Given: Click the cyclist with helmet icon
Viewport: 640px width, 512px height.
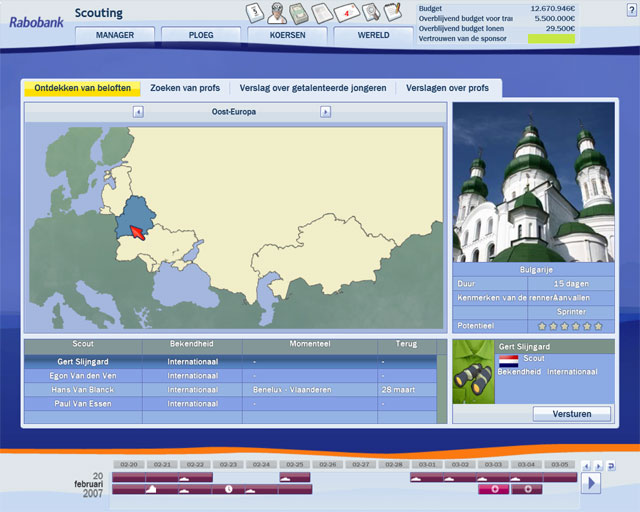Looking at the screenshot, I should coord(277,13).
